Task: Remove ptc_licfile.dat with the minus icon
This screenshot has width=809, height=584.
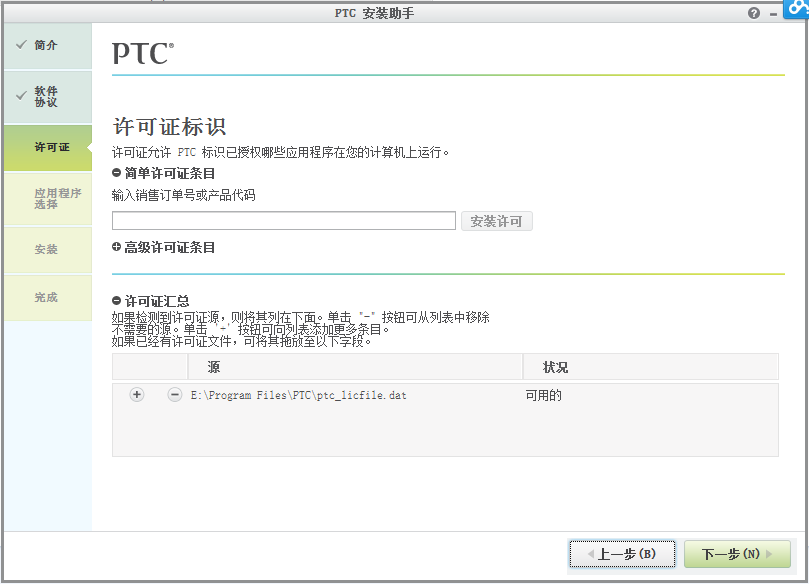Action: click(175, 395)
